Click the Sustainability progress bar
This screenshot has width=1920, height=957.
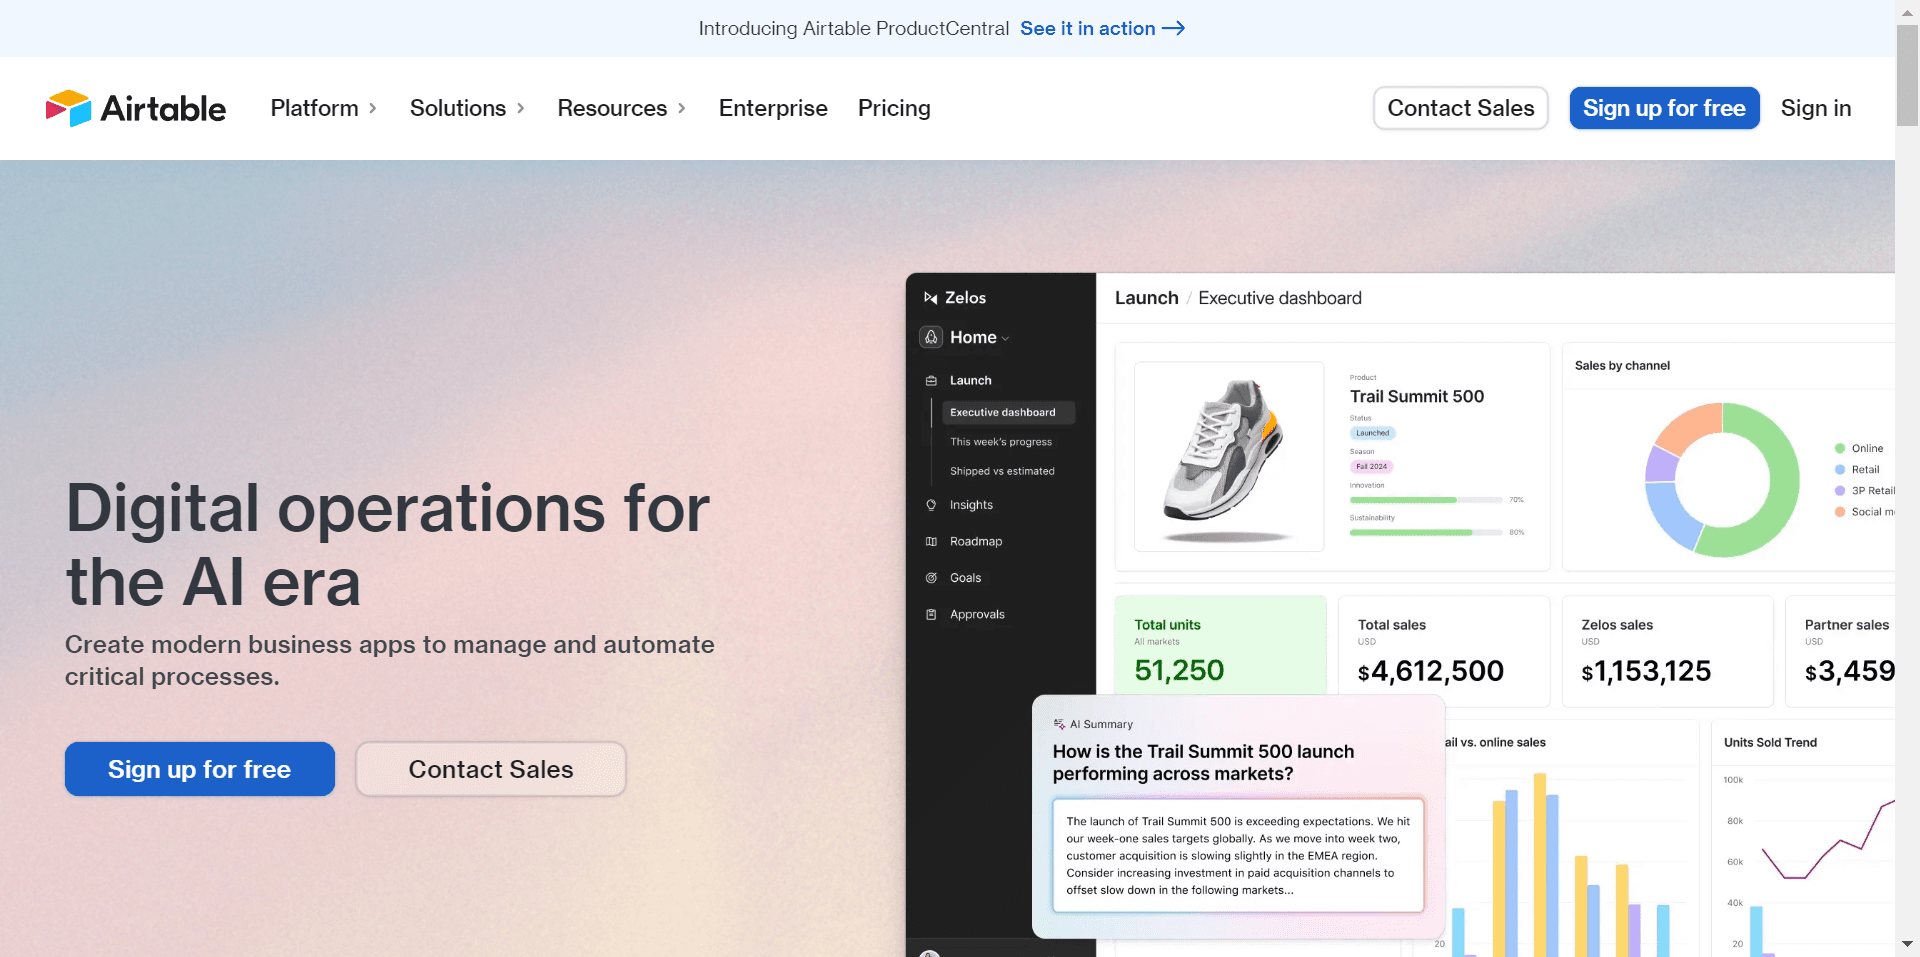tap(1425, 532)
